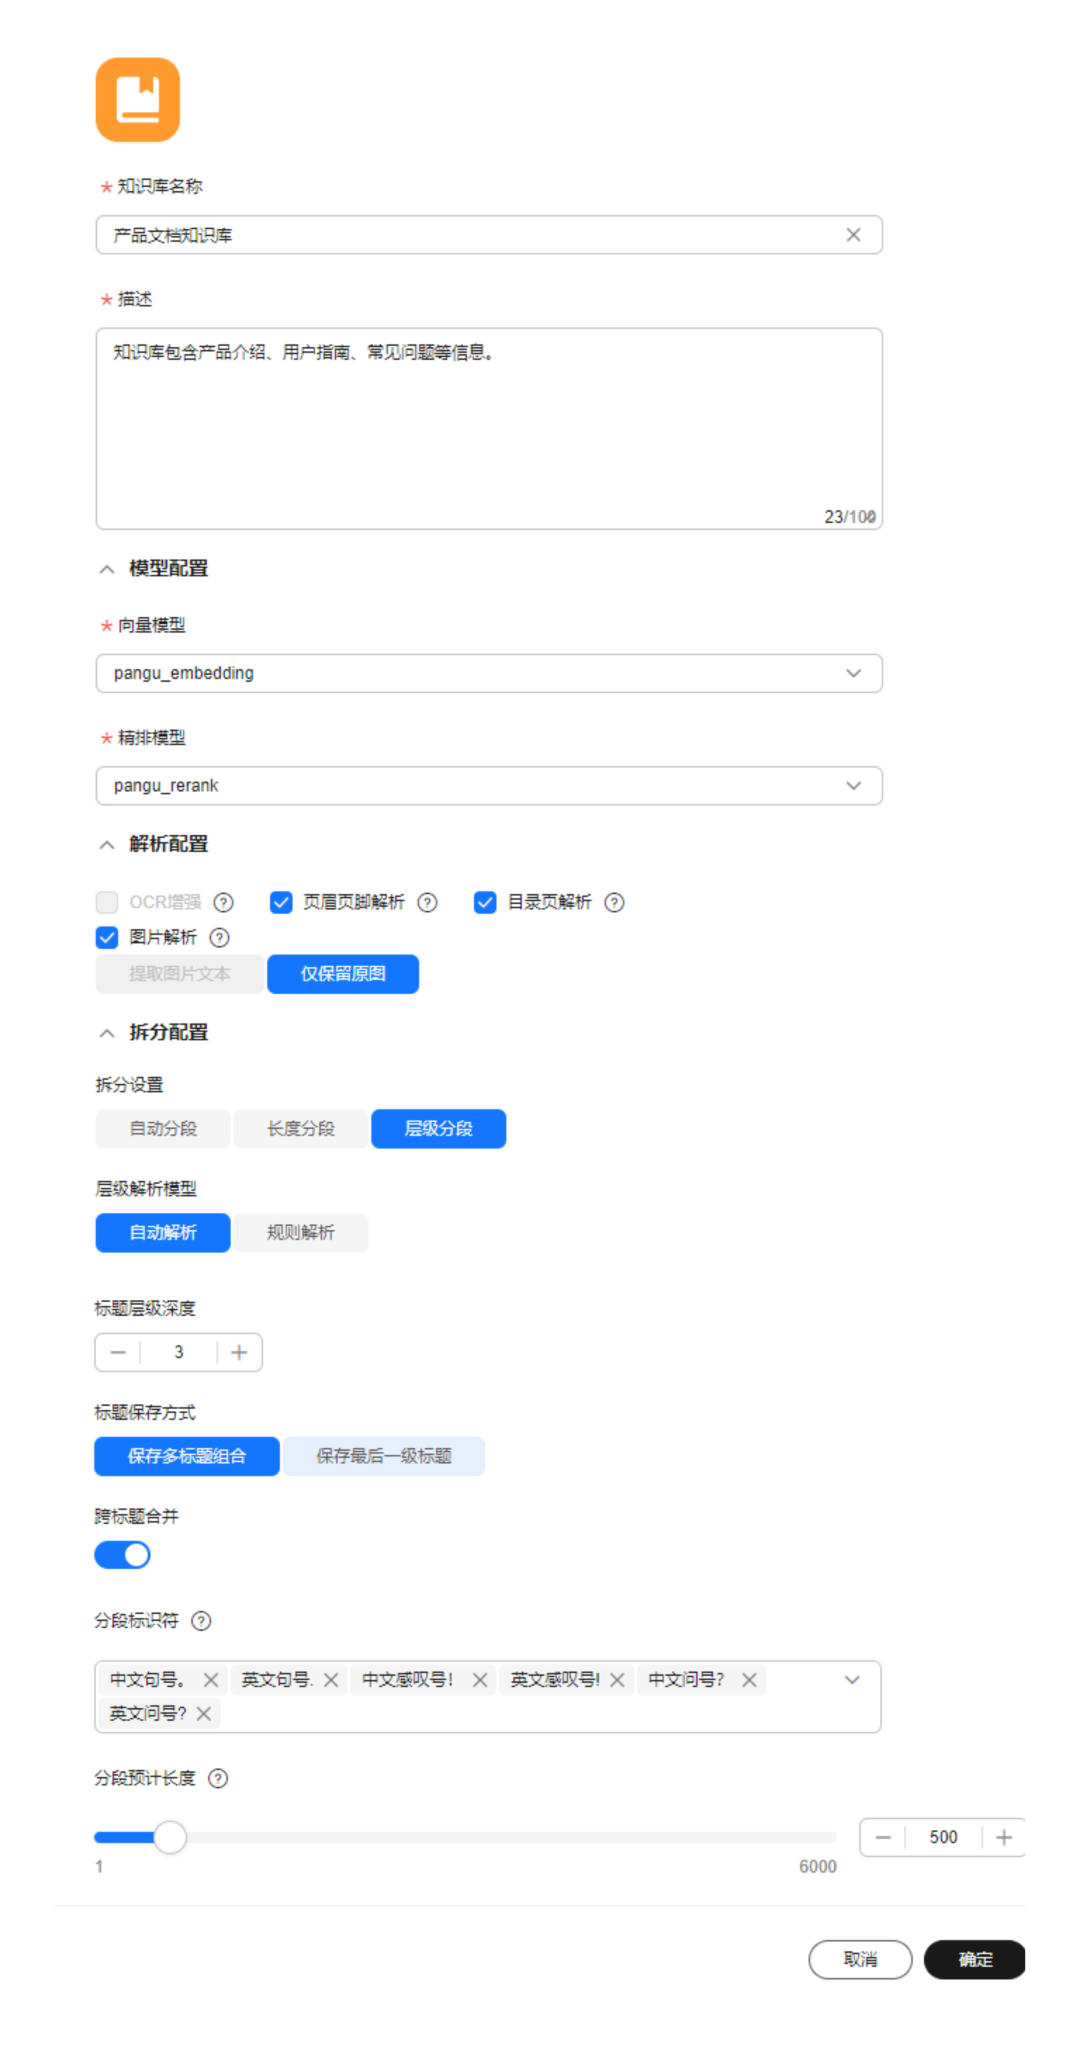The image size is (1080, 2054).
Task: Click help icon beside 页眉页脚解析
Action: [427, 902]
